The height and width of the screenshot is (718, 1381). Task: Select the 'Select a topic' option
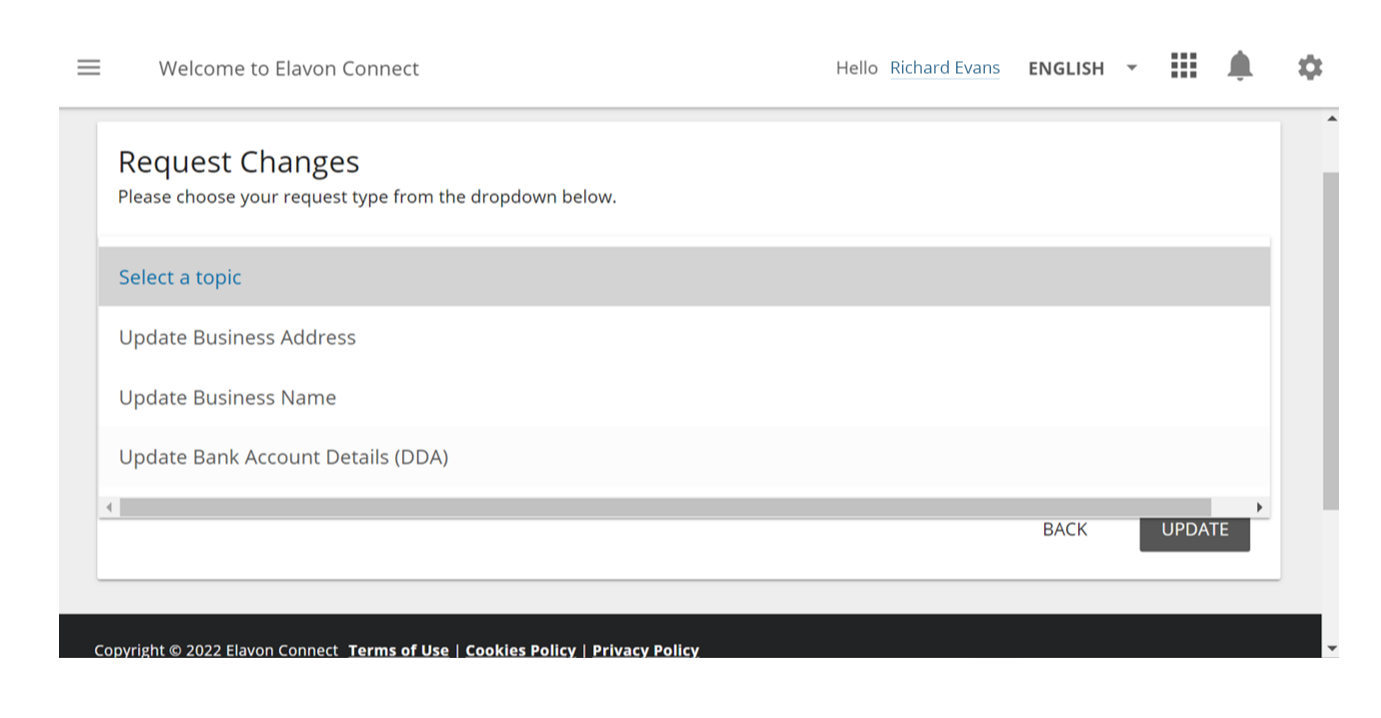tap(180, 277)
